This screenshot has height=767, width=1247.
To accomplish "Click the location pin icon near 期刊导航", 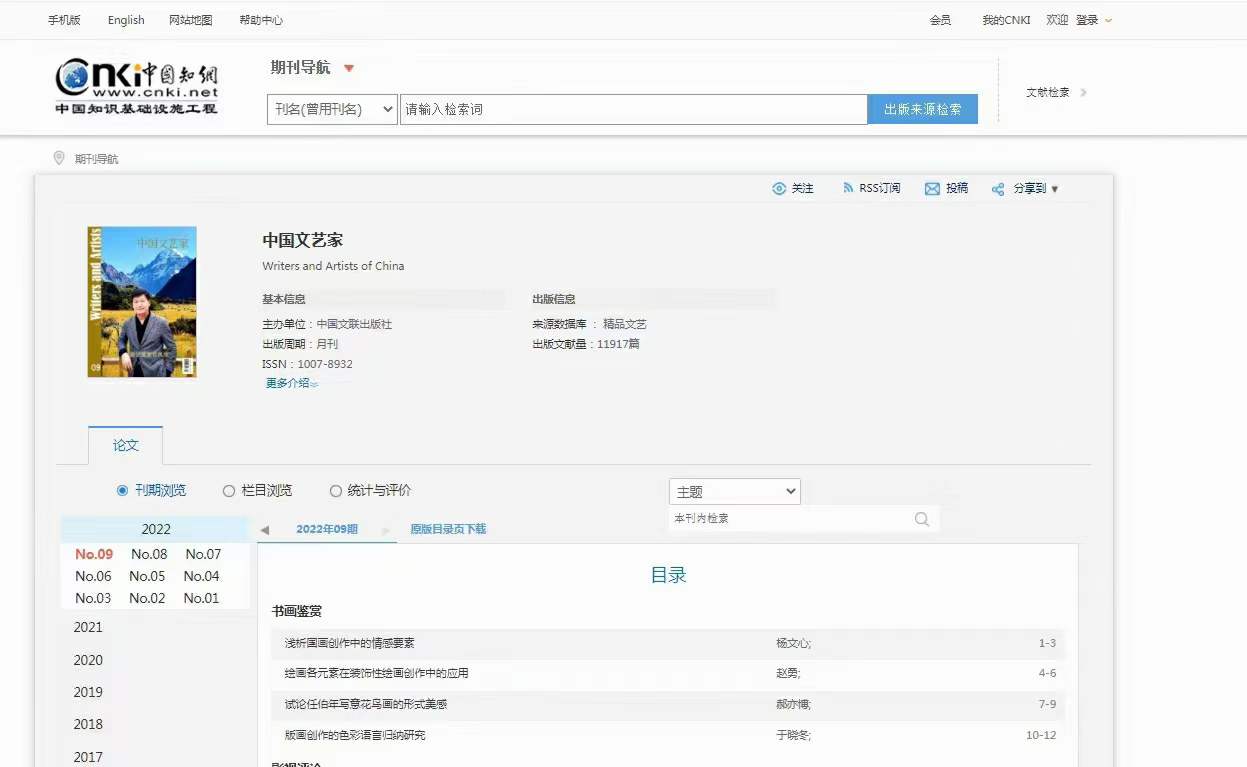I will (x=59, y=158).
